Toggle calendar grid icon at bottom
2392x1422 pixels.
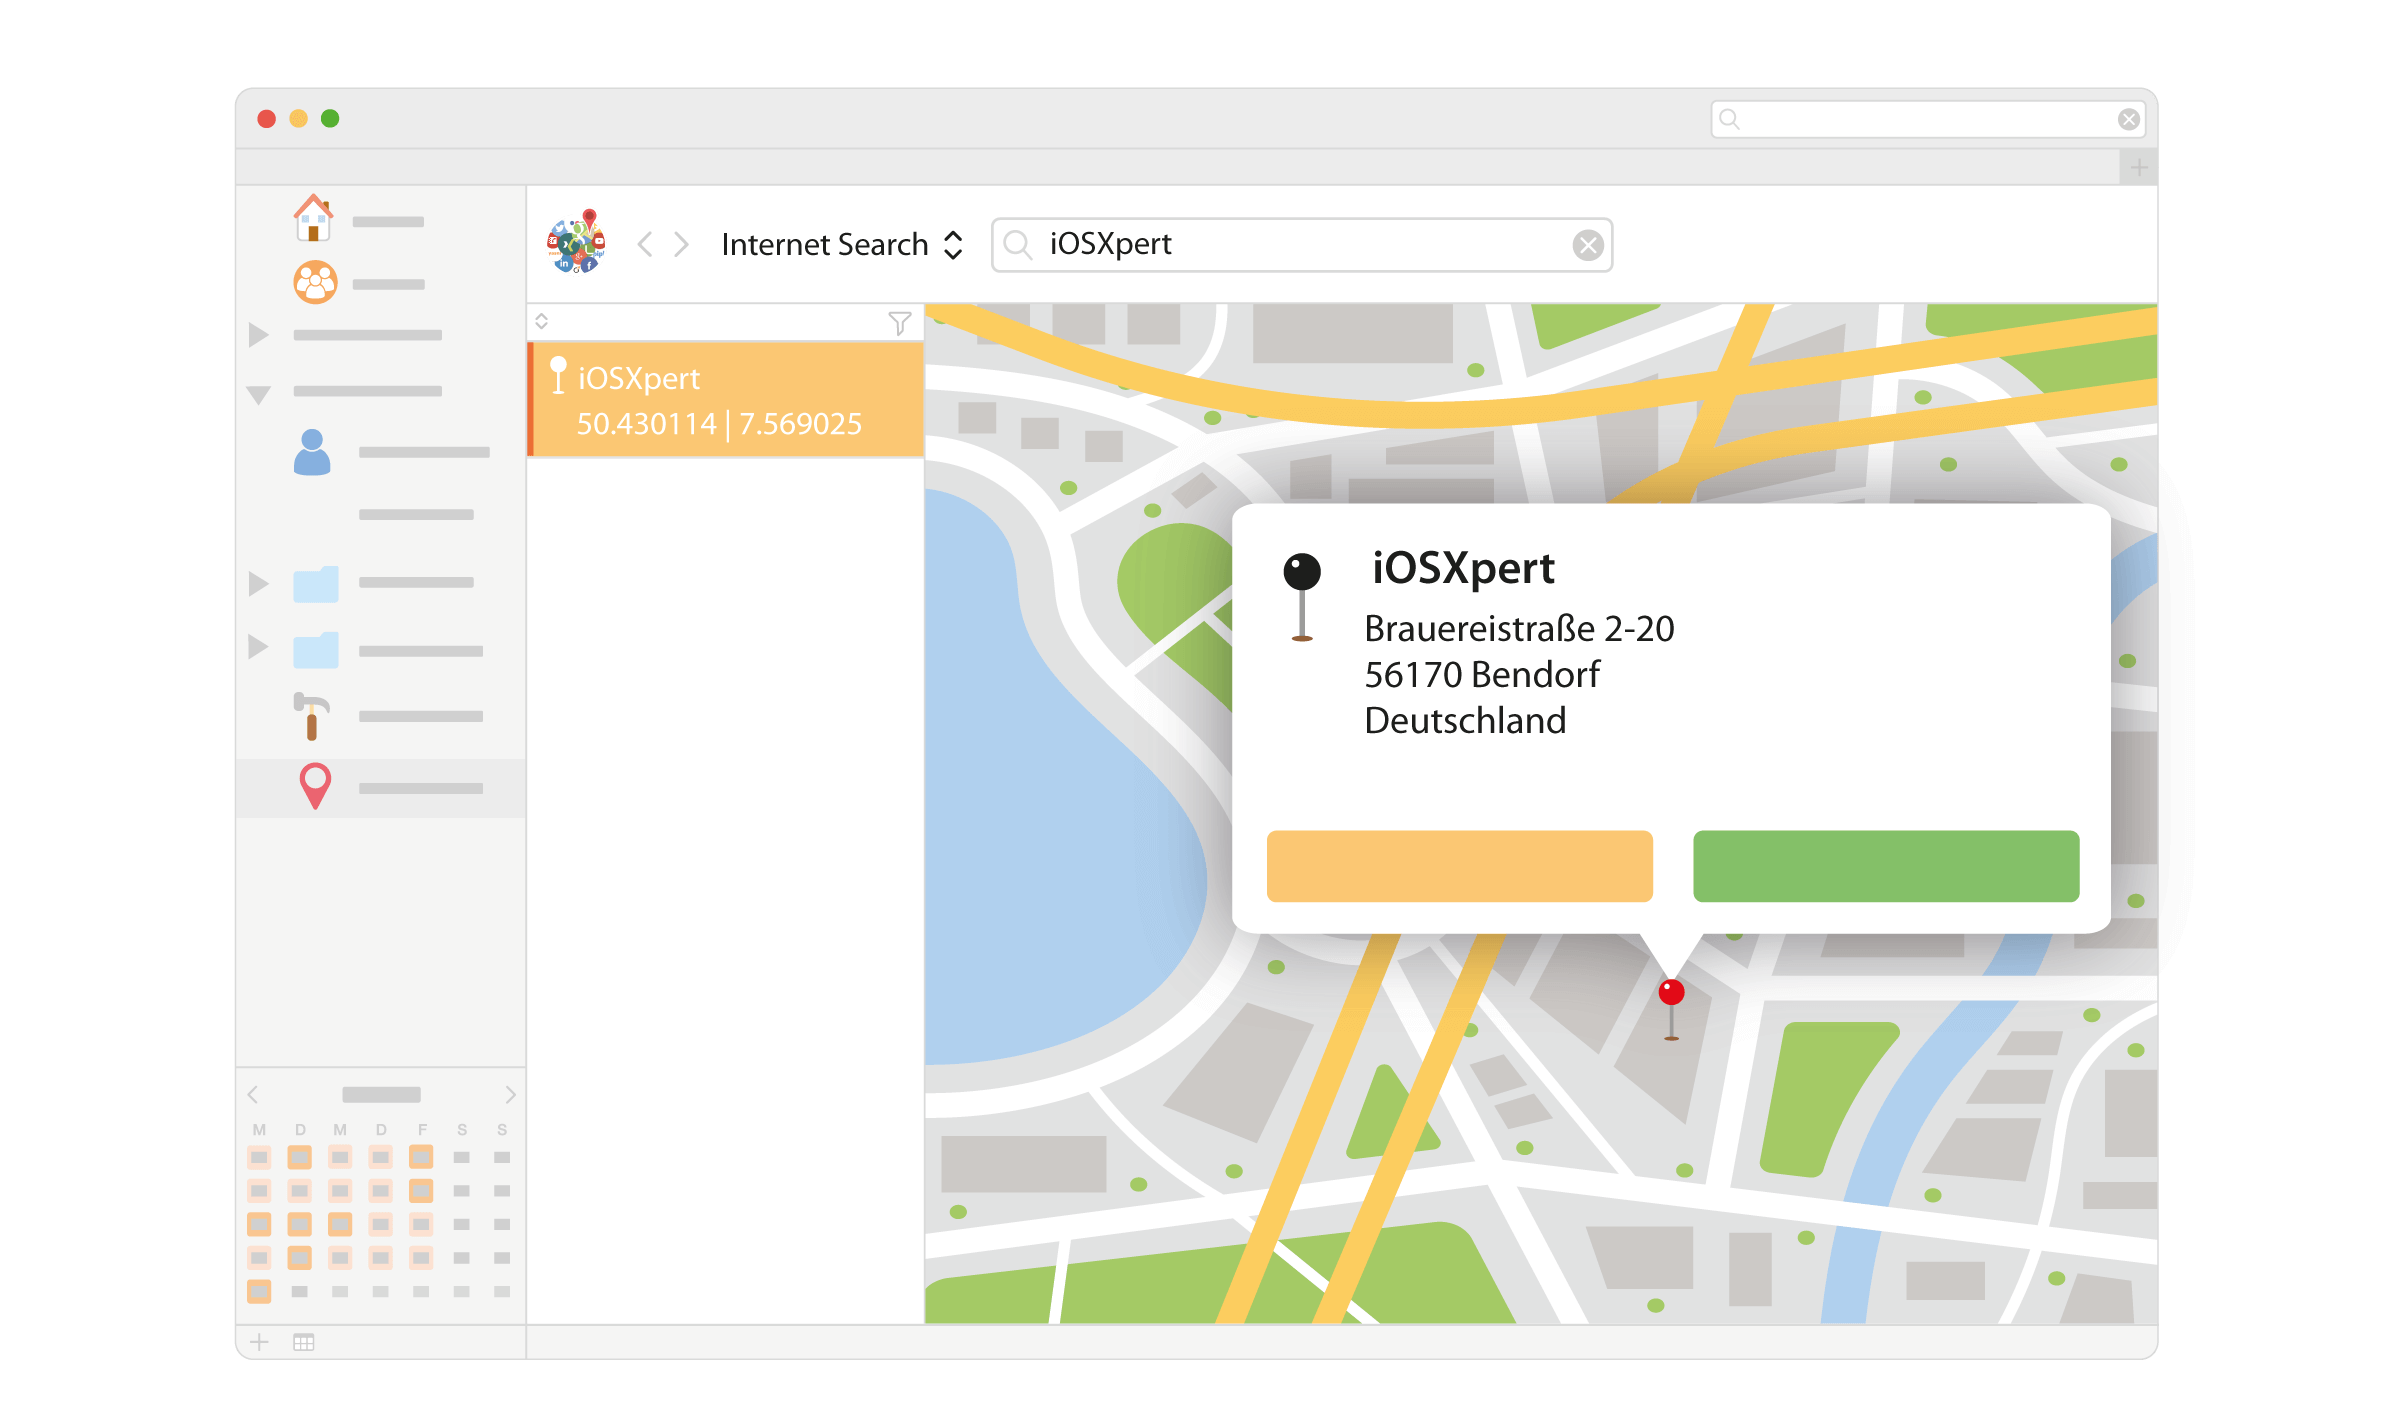[x=304, y=1342]
